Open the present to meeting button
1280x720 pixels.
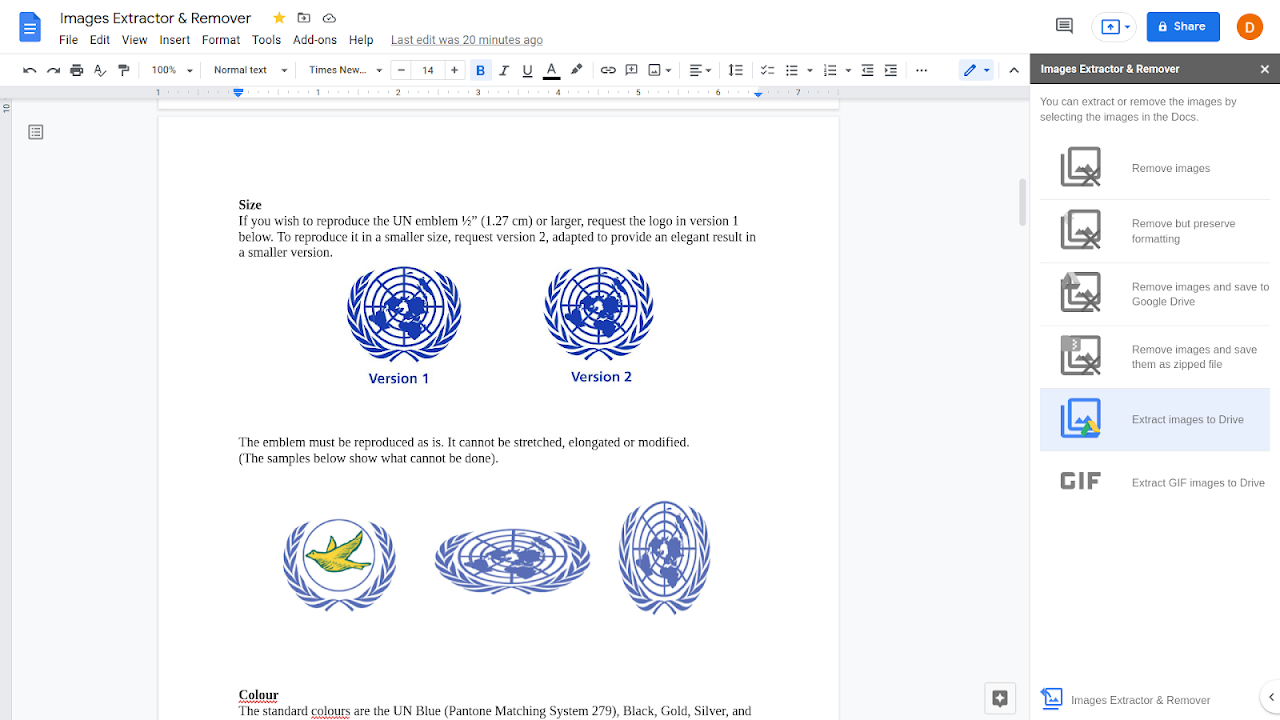click(x=1115, y=27)
